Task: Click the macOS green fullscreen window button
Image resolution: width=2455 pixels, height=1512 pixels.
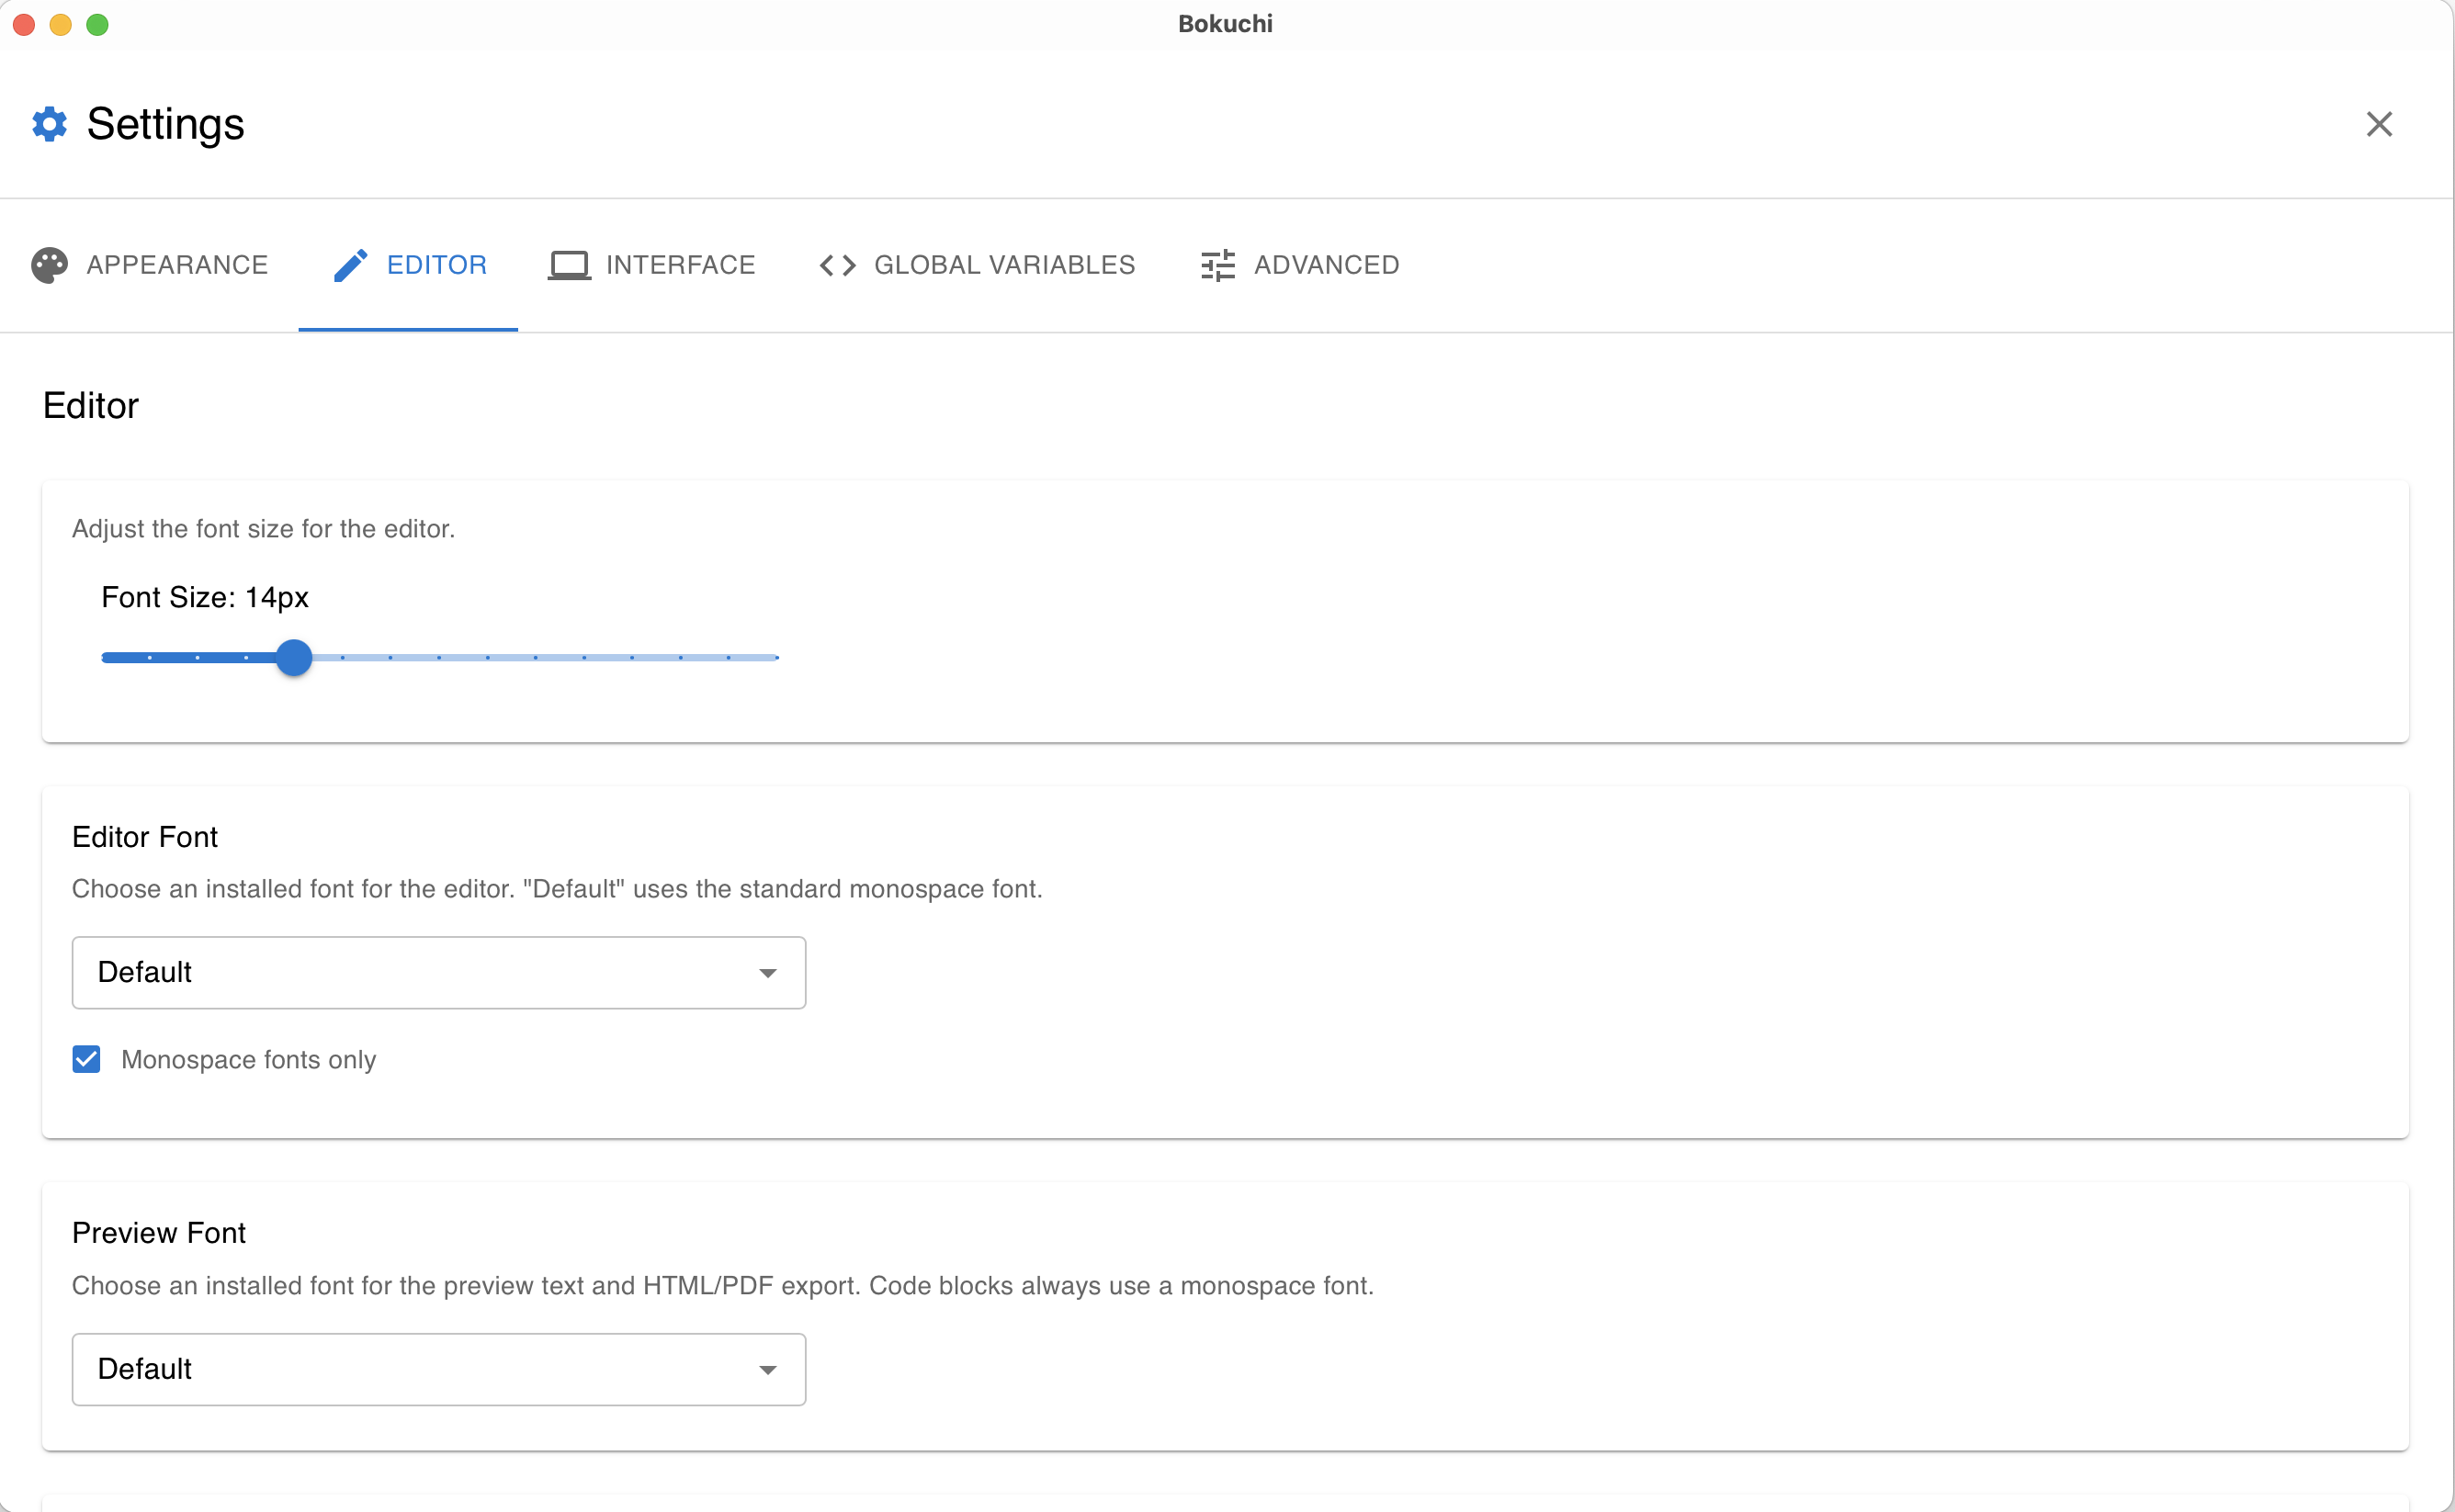Action: pos(97,24)
